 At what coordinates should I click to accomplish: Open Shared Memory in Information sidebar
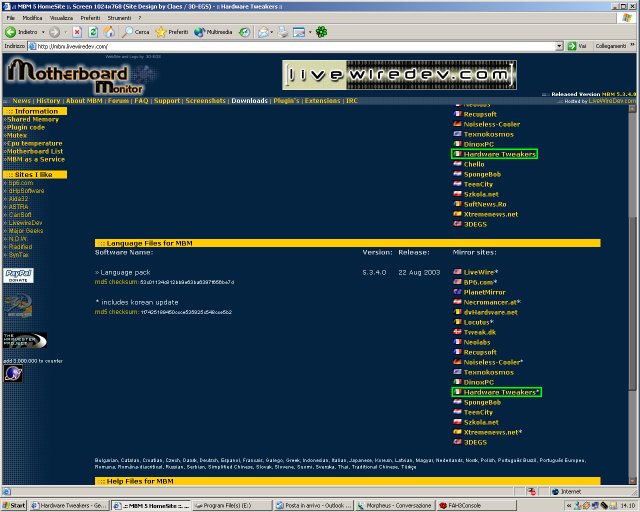[33, 119]
